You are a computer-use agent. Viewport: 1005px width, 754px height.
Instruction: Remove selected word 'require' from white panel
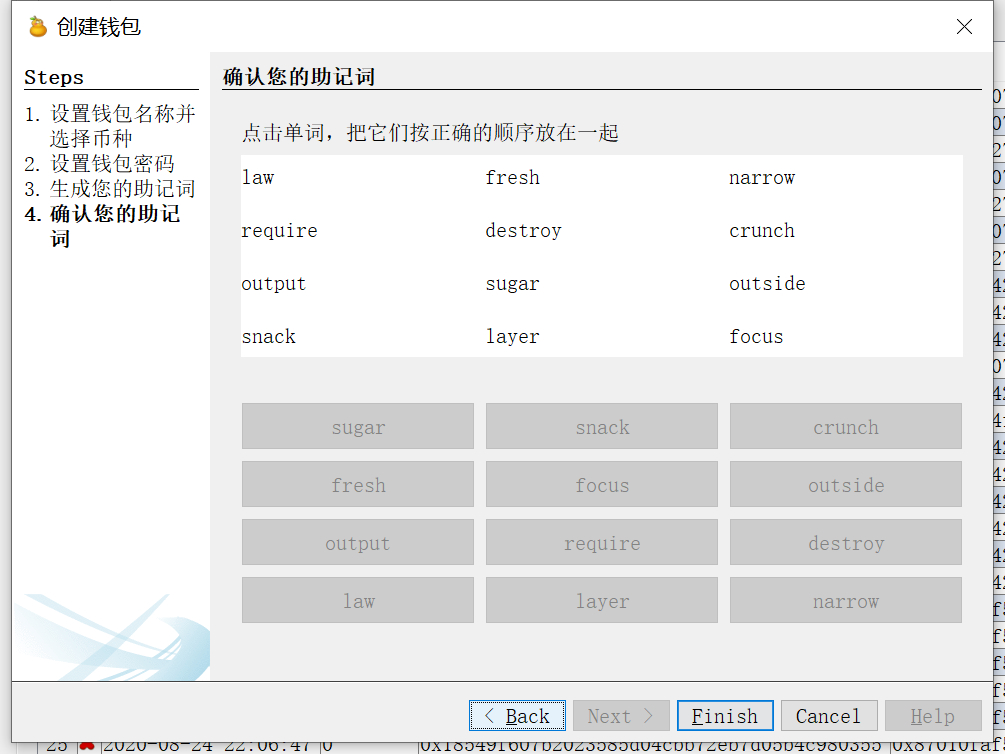pos(279,231)
